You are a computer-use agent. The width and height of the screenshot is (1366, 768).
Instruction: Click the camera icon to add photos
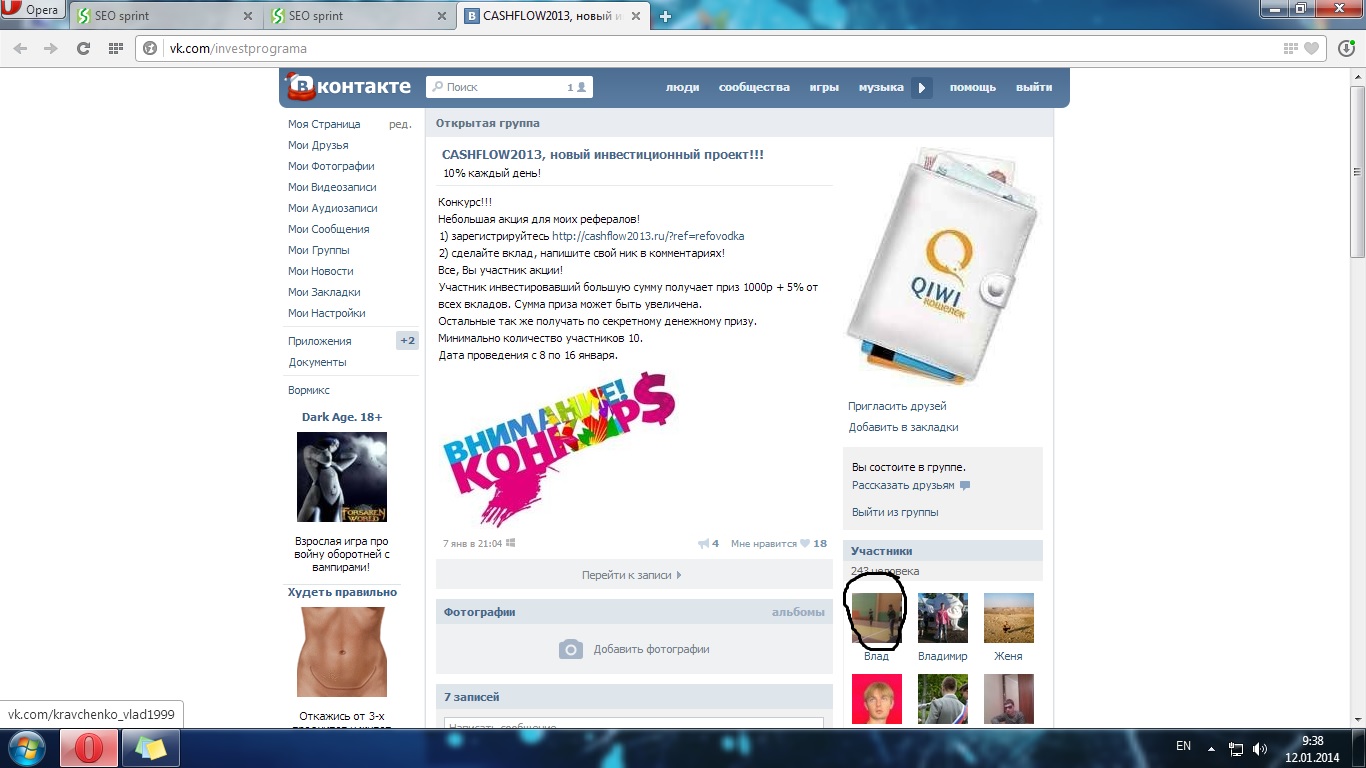coord(570,649)
